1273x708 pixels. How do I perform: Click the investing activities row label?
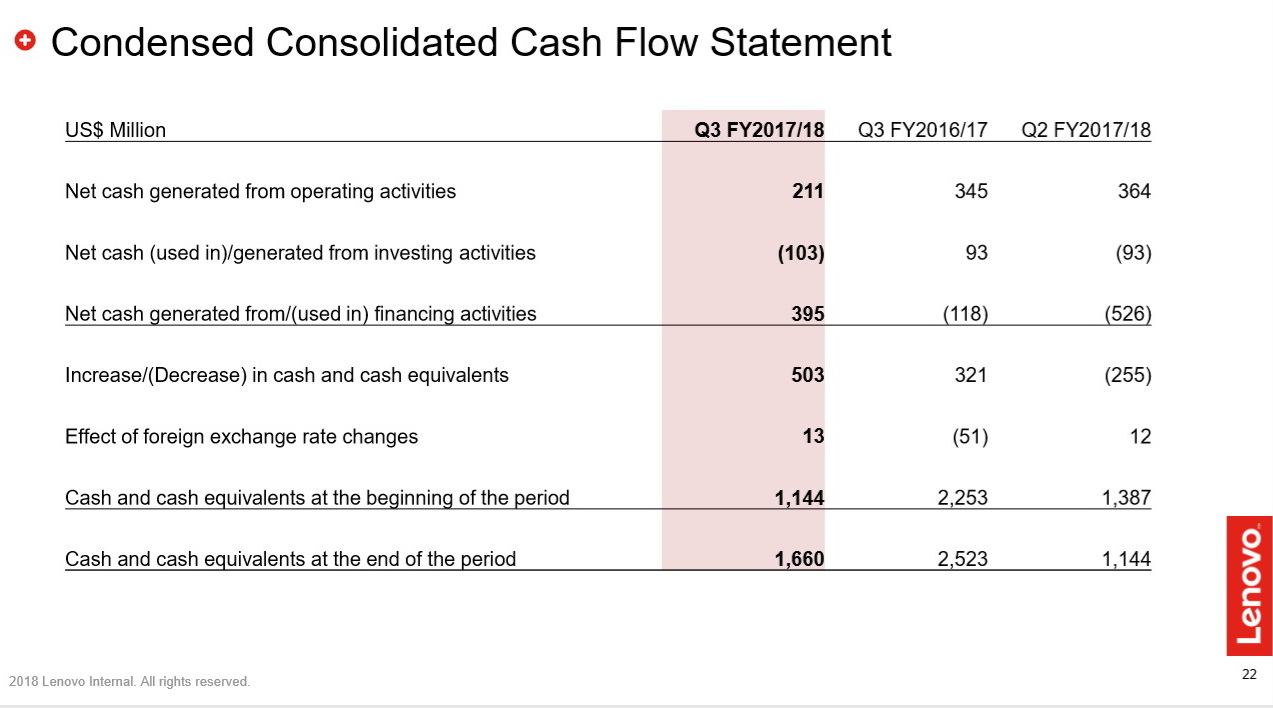click(x=300, y=253)
